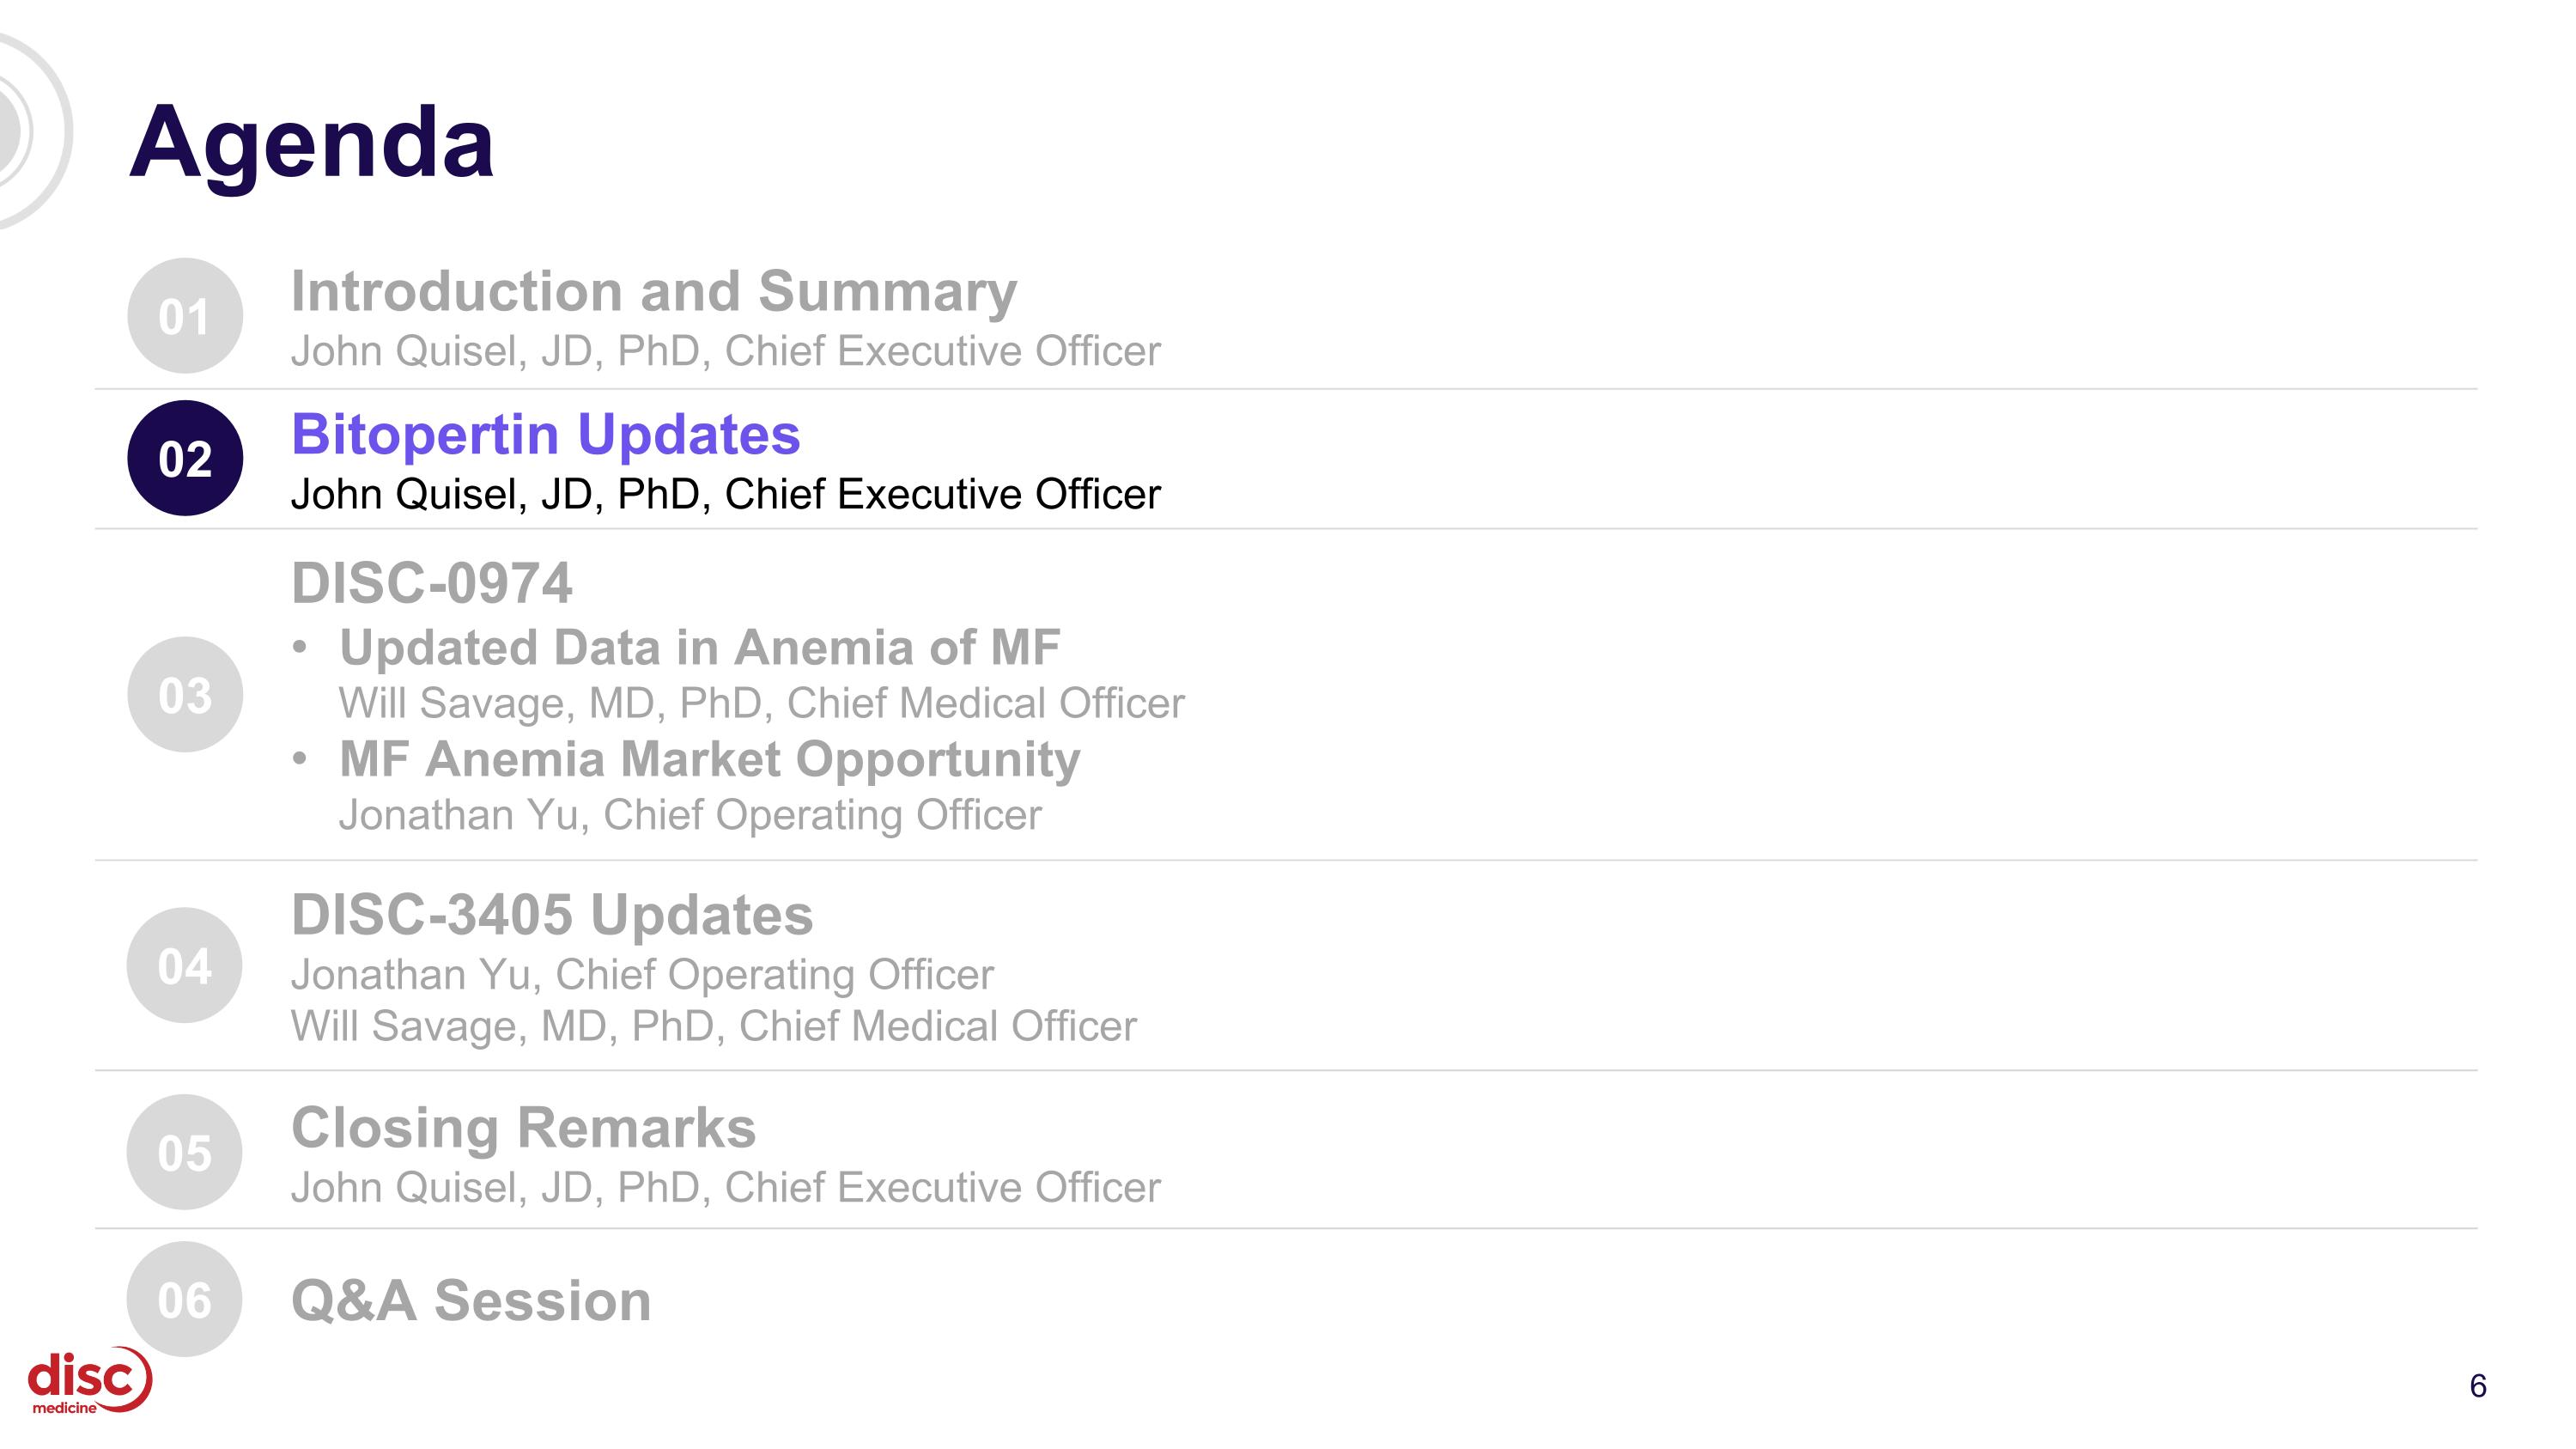
Task: Click the highlighted 02 number circle
Action: (185, 458)
